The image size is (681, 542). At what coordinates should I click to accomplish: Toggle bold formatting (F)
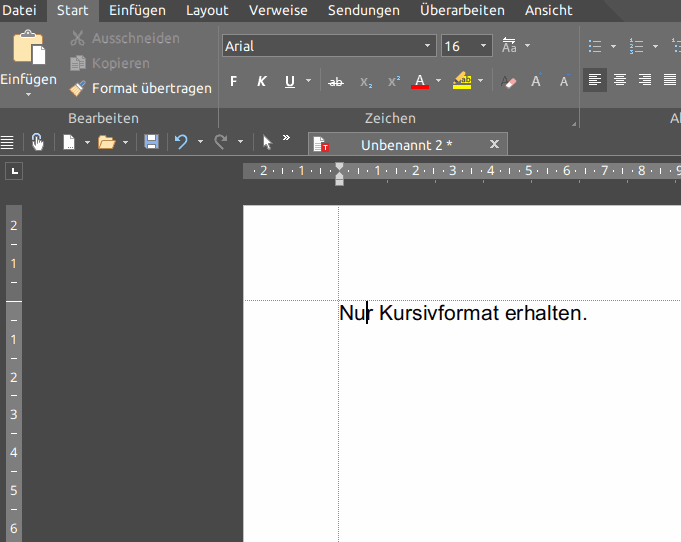(234, 81)
